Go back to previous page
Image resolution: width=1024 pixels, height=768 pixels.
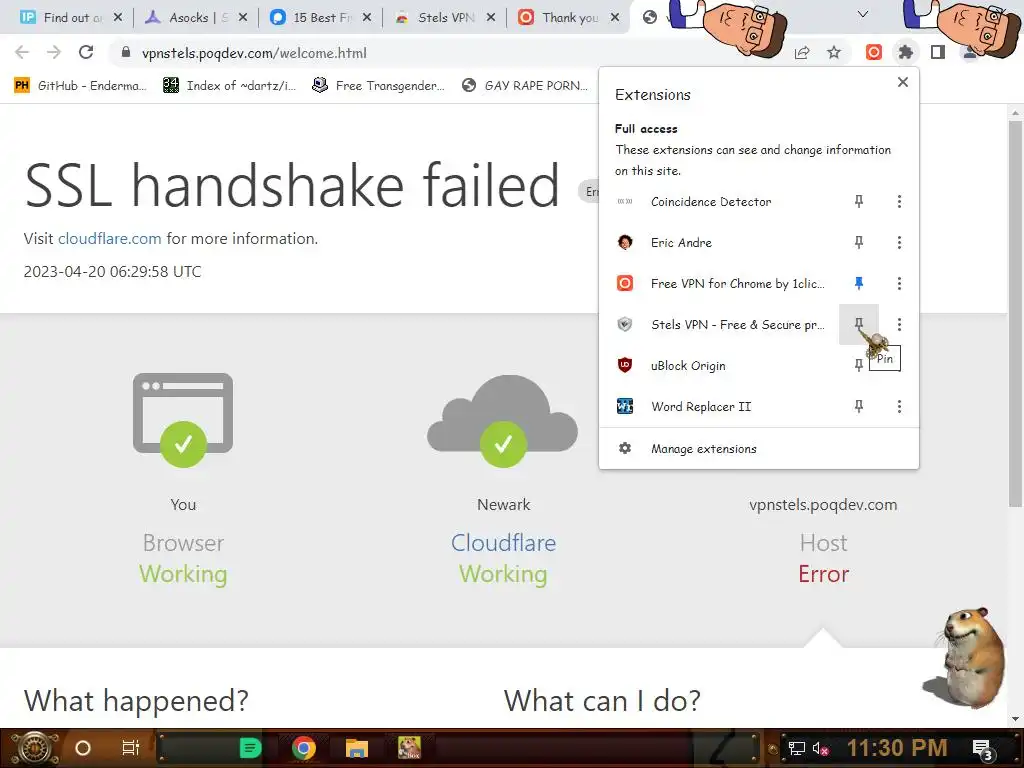[22, 52]
